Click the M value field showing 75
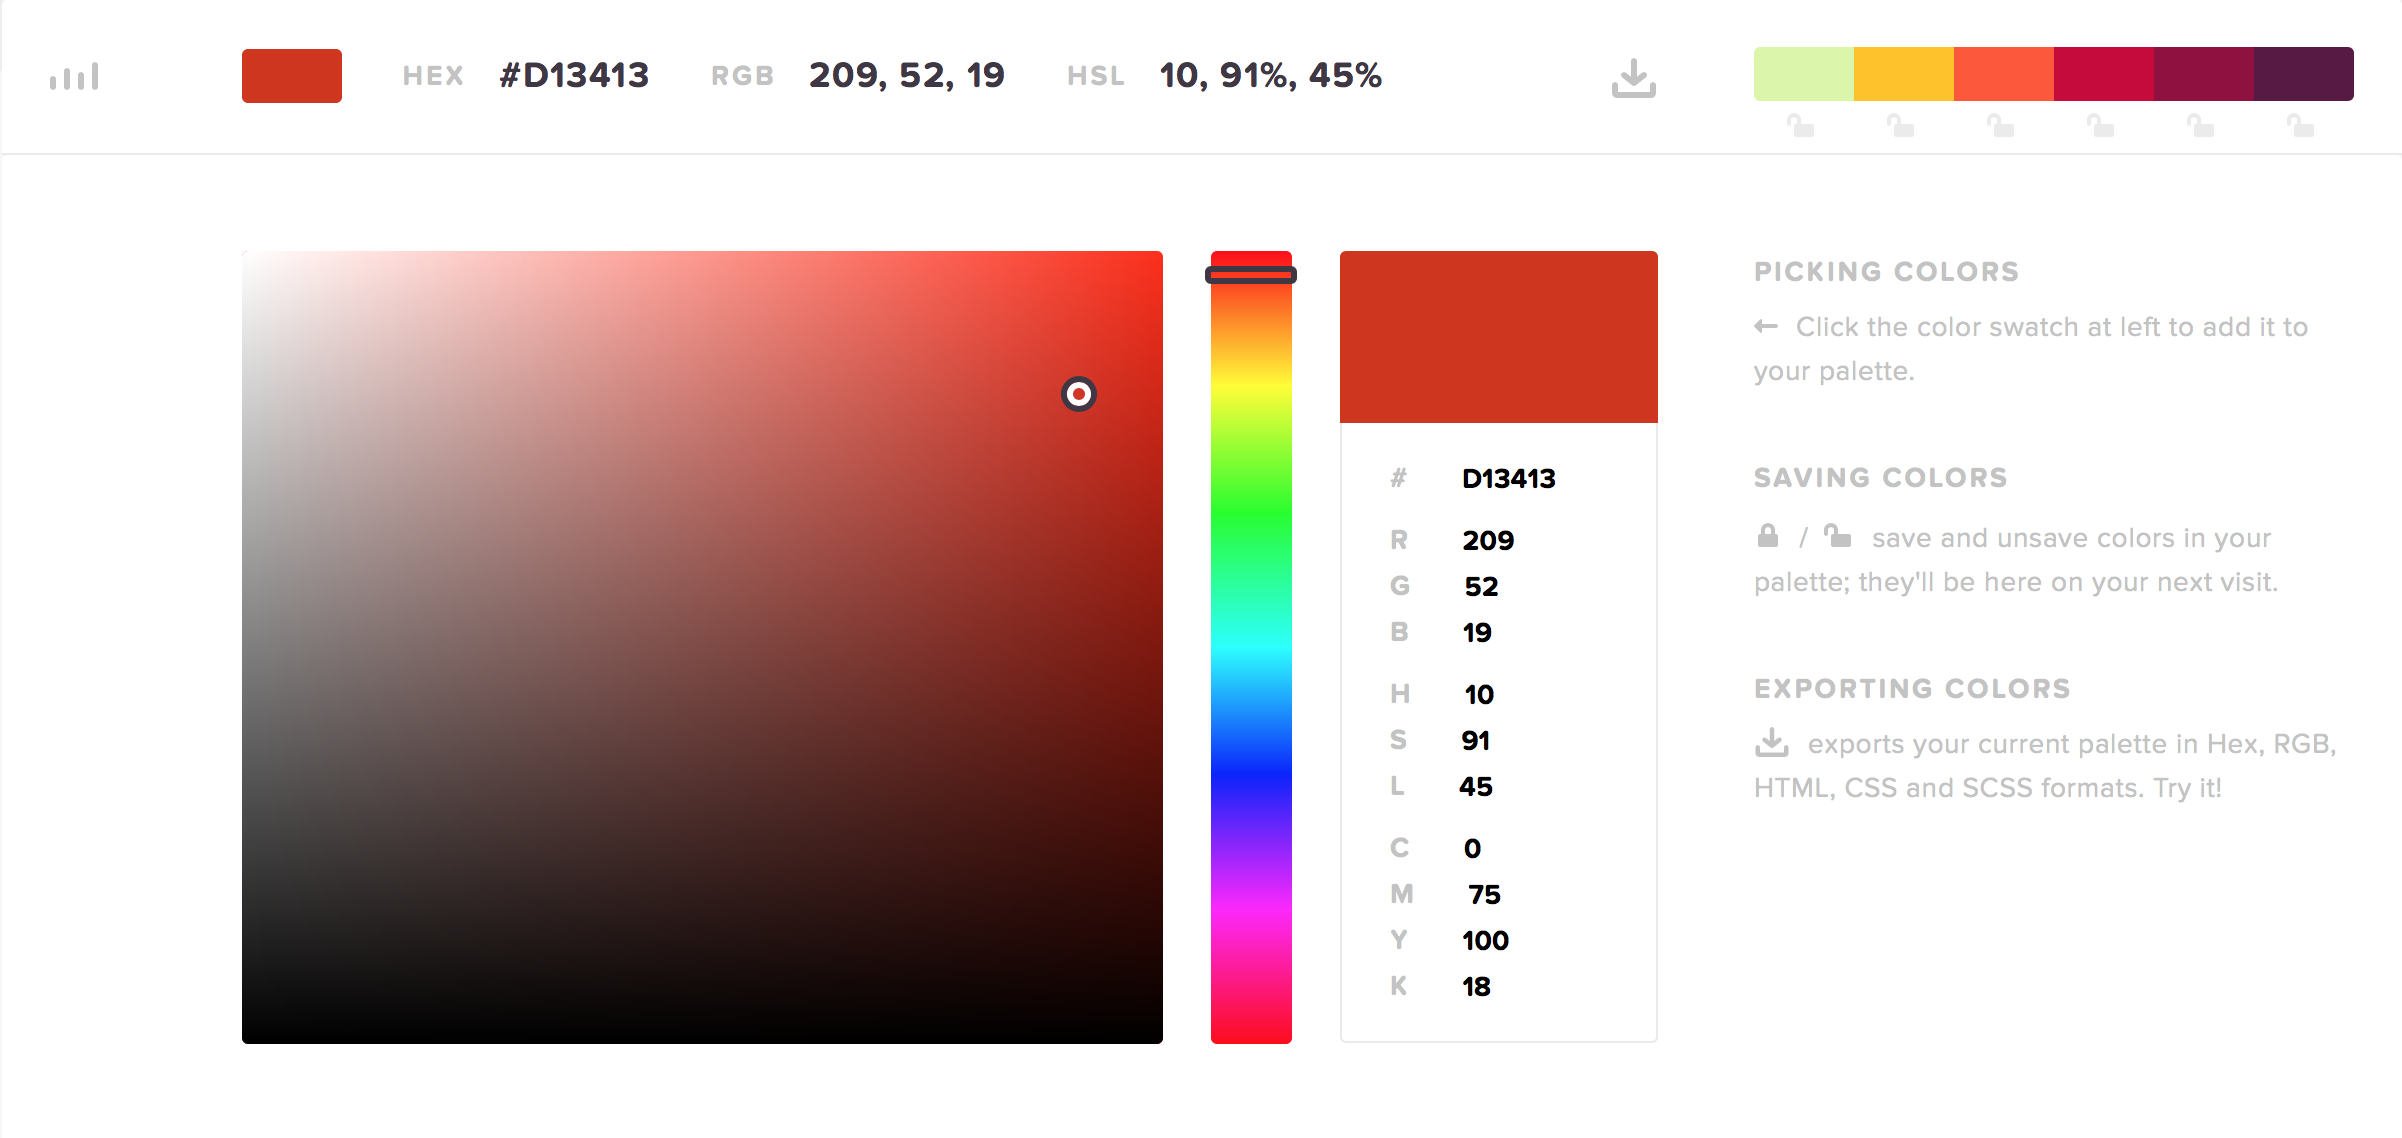 pyautogui.click(x=1485, y=895)
